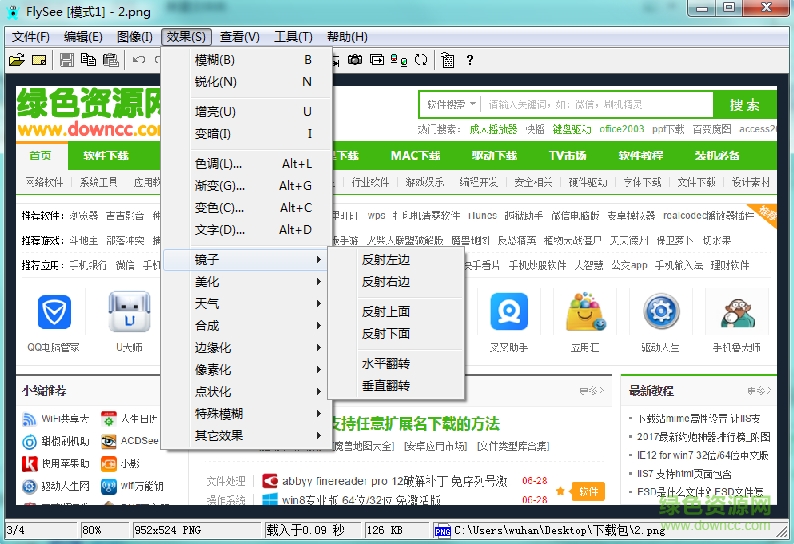The height and width of the screenshot is (544, 794).
Task: Click the Copy icon in toolbar
Action: point(88,60)
